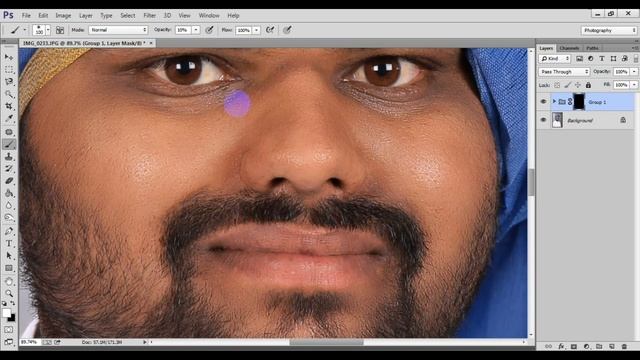Create a new layer icon
Viewport: 640px width, 360px height.
click(x=611, y=346)
